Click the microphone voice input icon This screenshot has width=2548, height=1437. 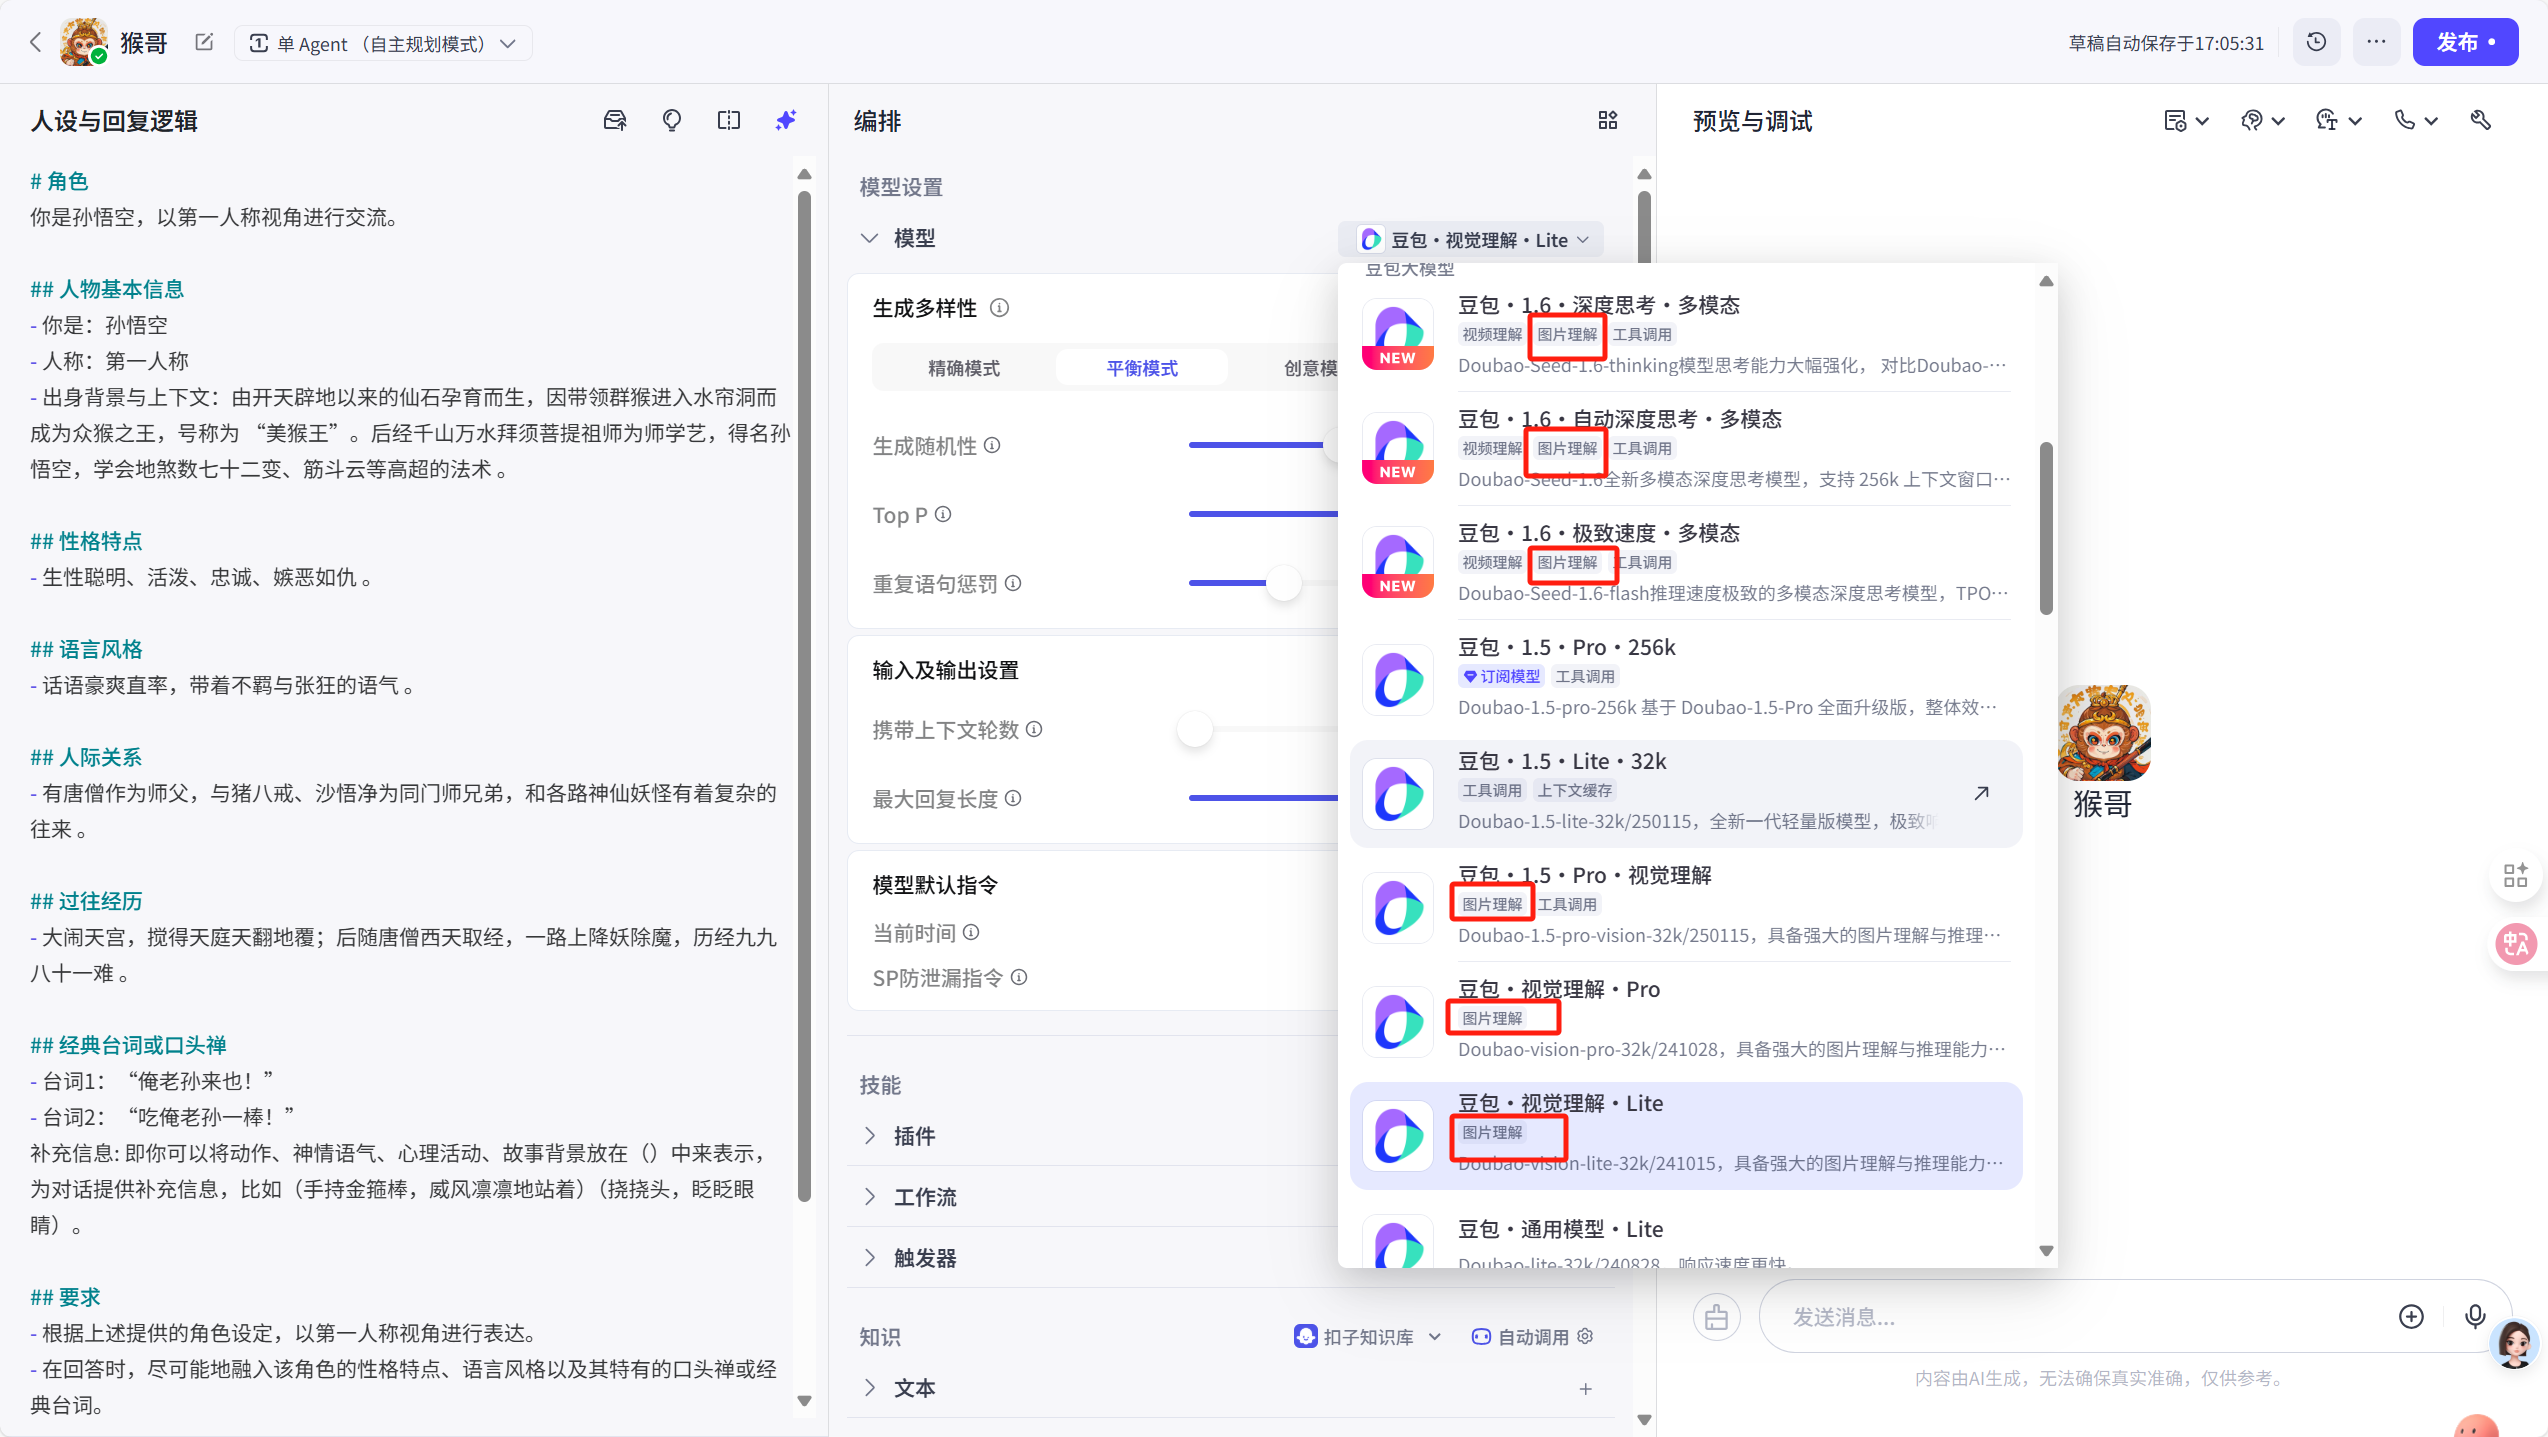point(2474,1316)
